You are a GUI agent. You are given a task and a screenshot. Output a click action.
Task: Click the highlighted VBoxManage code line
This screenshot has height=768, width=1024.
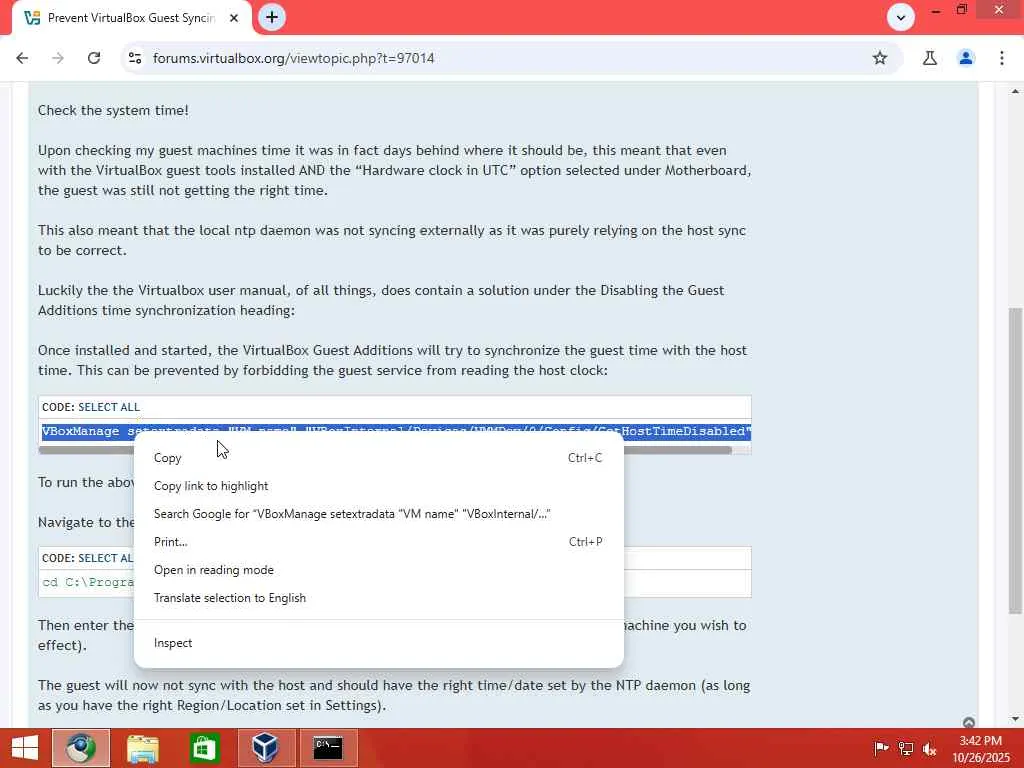396,431
